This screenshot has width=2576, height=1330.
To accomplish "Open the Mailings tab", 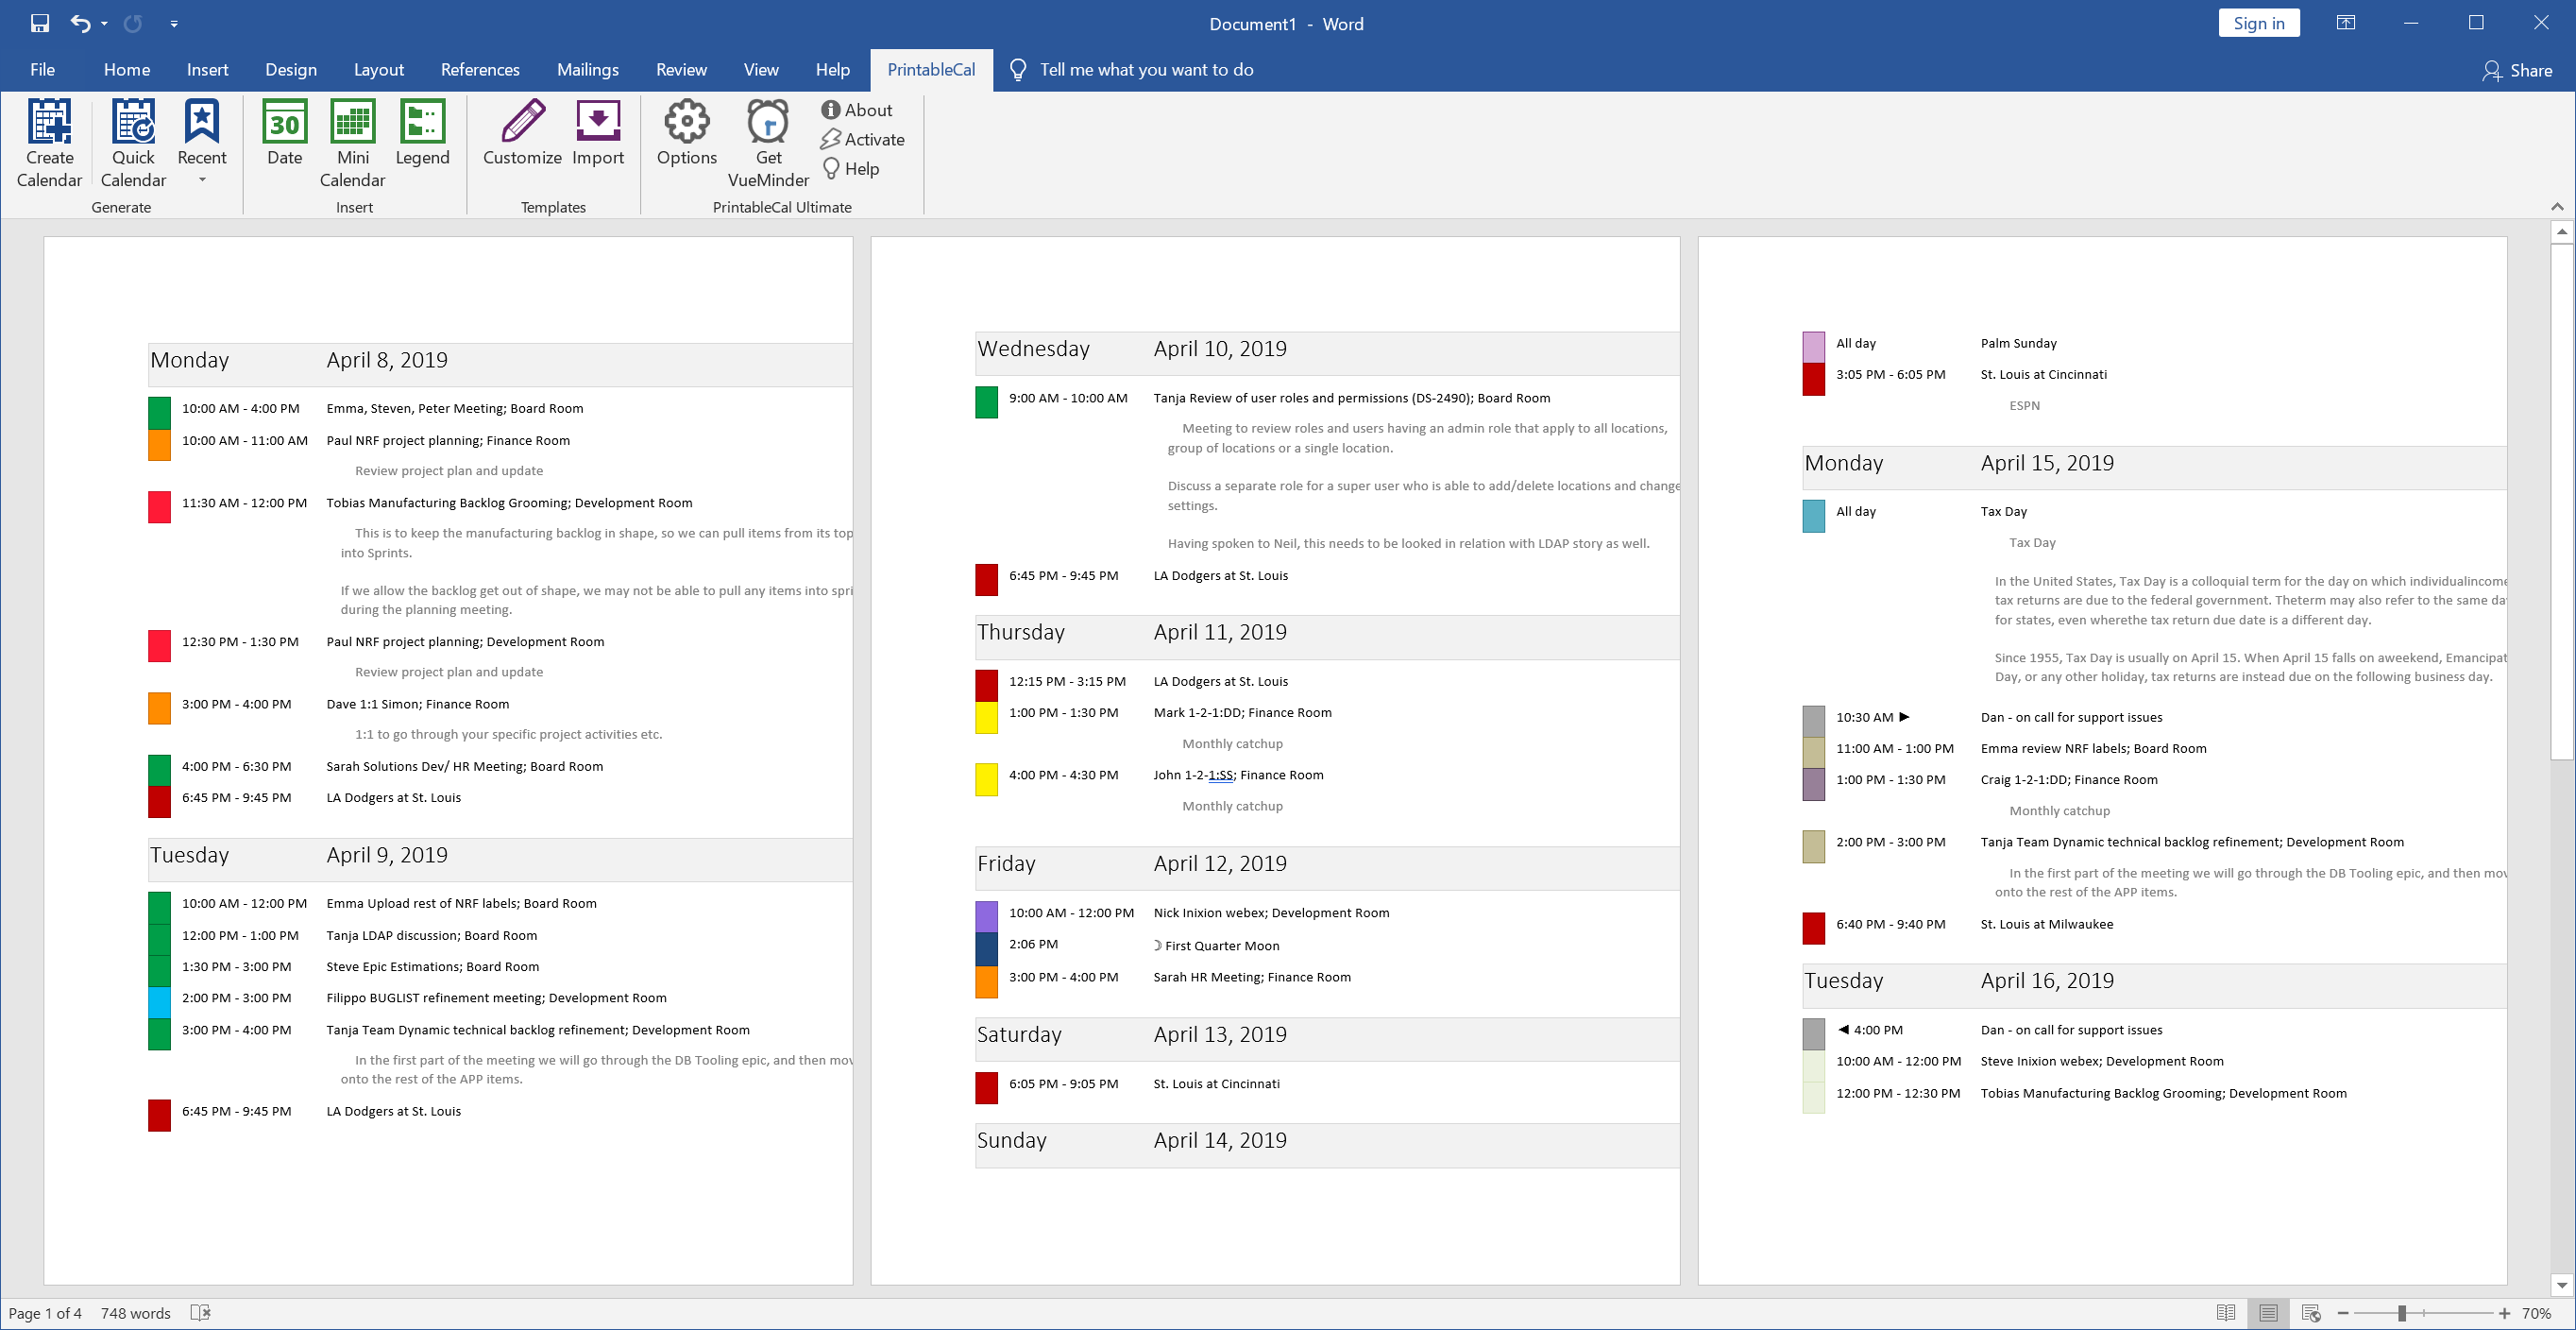I will pyautogui.click(x=587, y=70).
